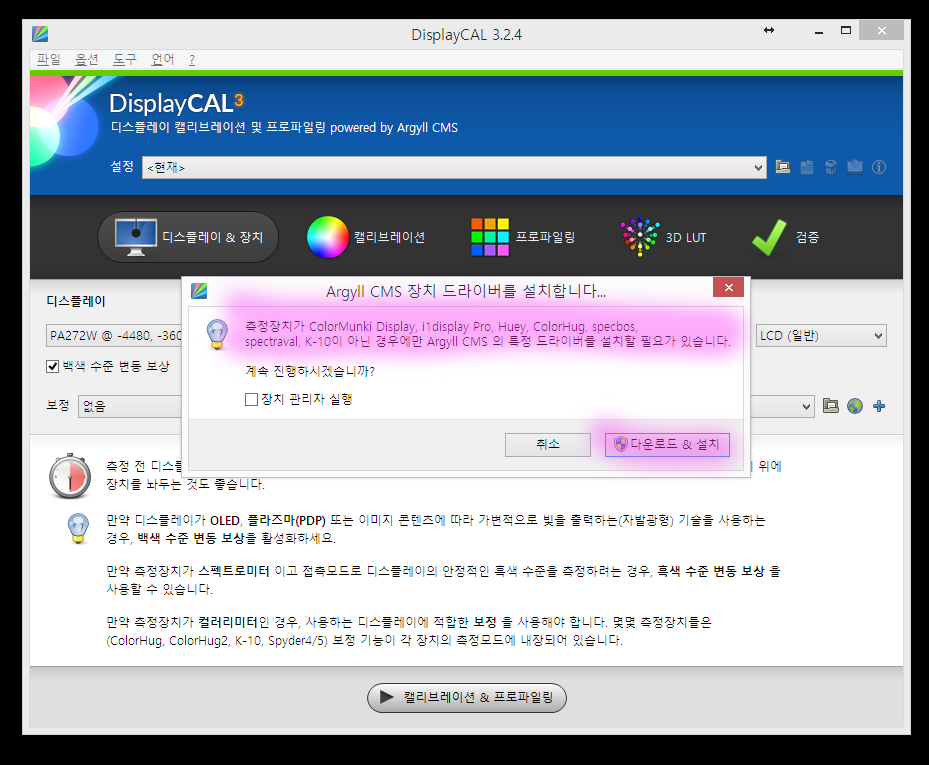The width and height of the screenshot is (929, 765).
Task: Minimize the DisplayCAL window
Action: coord(819,31)
